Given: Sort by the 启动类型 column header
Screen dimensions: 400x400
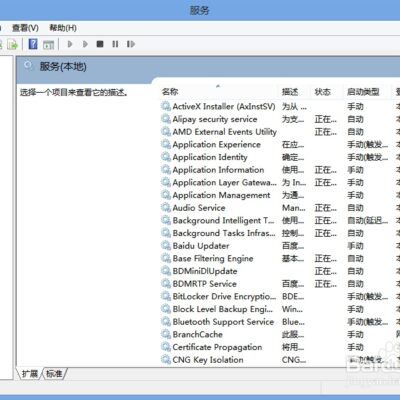Looking at the screenshot, I should (363, 92).
